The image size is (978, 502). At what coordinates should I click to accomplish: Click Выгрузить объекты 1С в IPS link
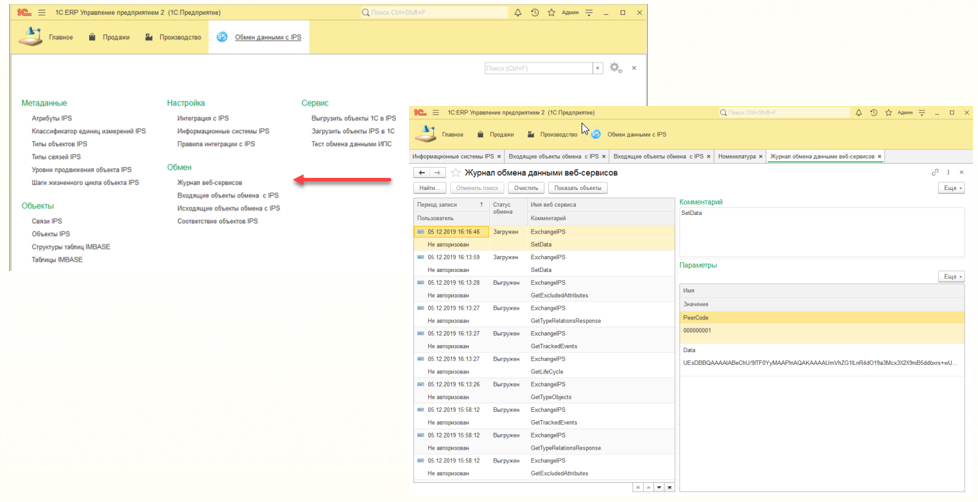point(353,118)
